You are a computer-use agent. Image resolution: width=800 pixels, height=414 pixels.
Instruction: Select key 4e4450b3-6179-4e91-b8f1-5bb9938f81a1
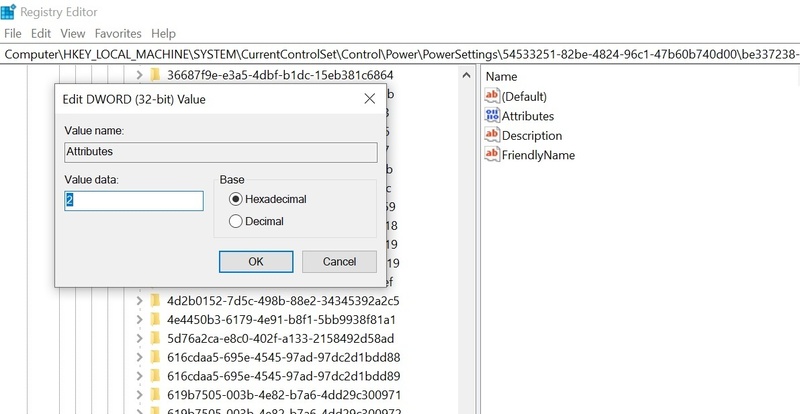pyautogui.click(x=281, y=320)
